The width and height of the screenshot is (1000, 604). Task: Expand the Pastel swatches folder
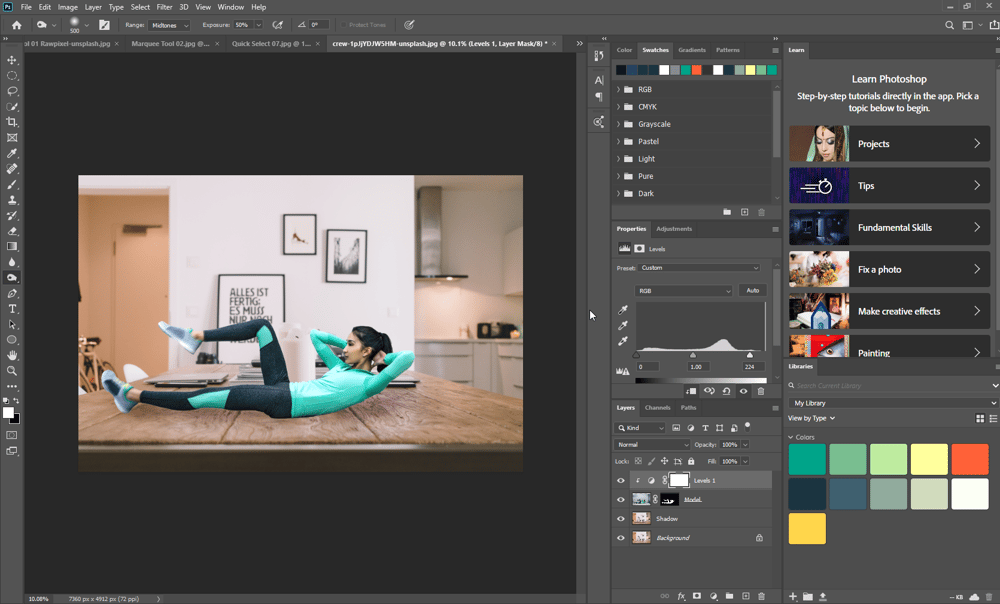(x=618, y=141)
